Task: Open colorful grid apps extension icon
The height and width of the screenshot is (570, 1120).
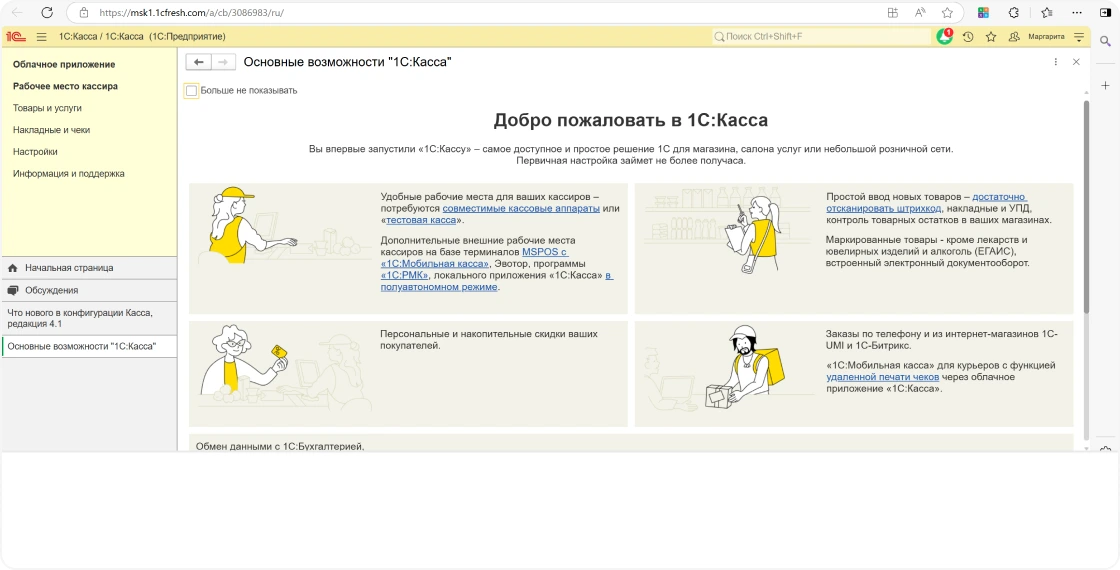Action: point(984,12)
